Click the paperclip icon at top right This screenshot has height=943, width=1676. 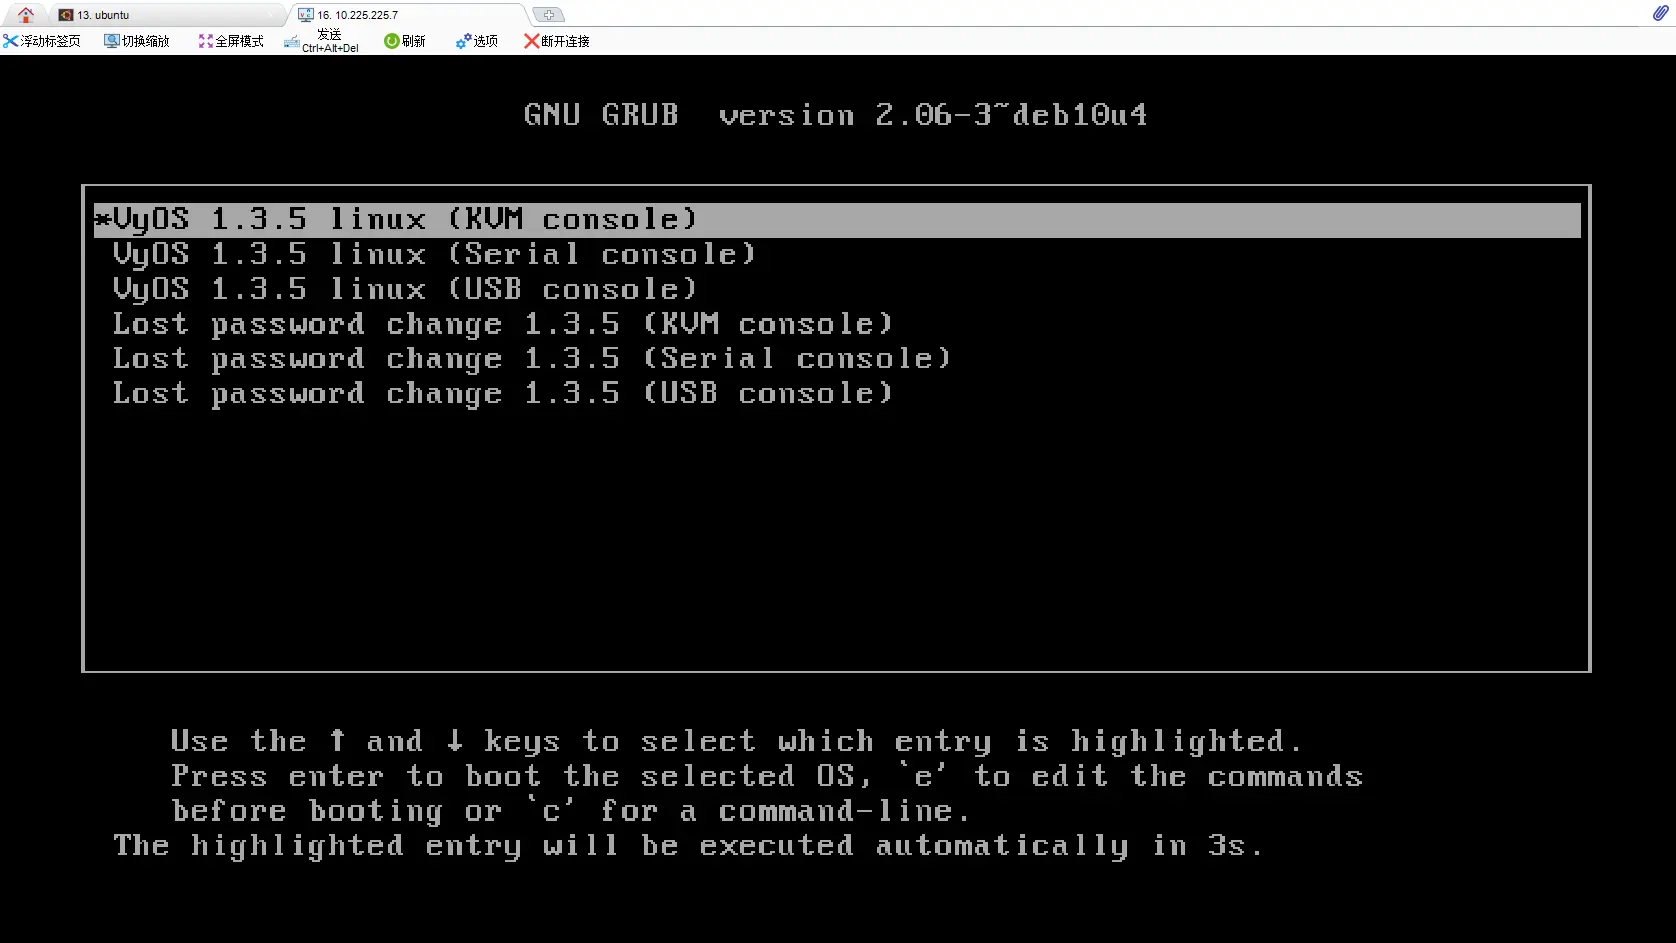(x=1660, y=13)
